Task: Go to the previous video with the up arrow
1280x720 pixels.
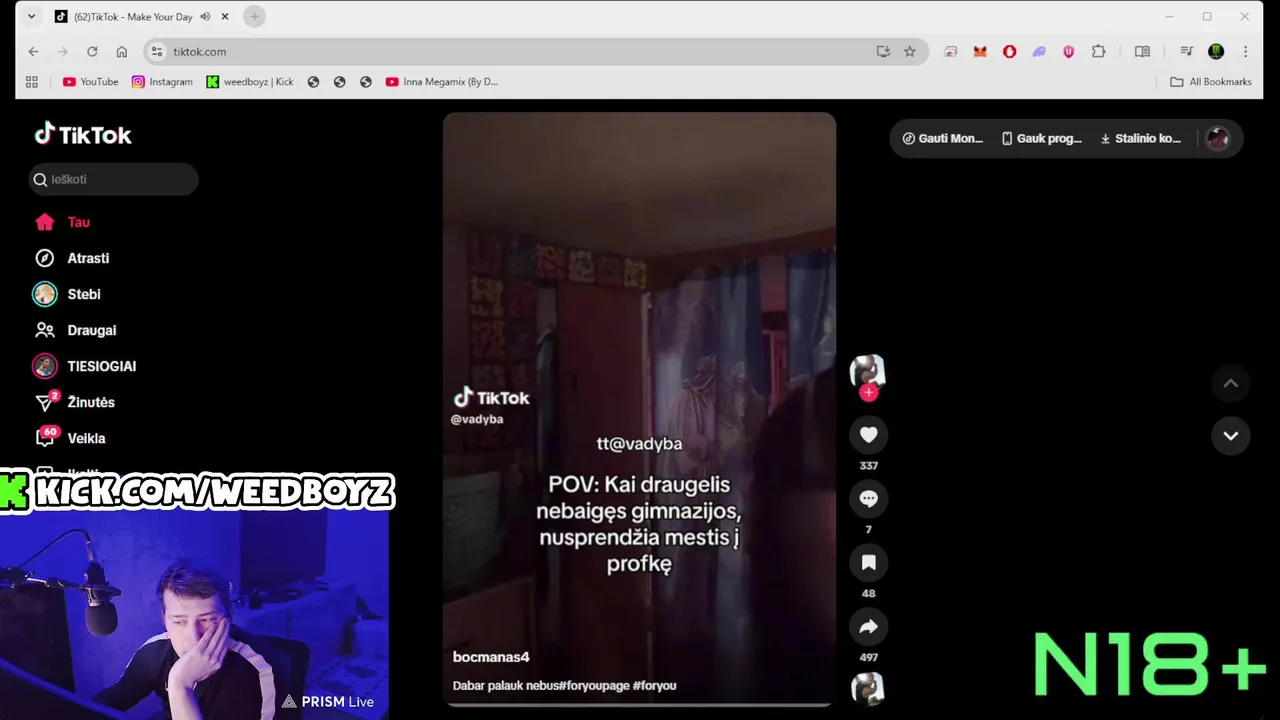Action: tap(1230, 383)
